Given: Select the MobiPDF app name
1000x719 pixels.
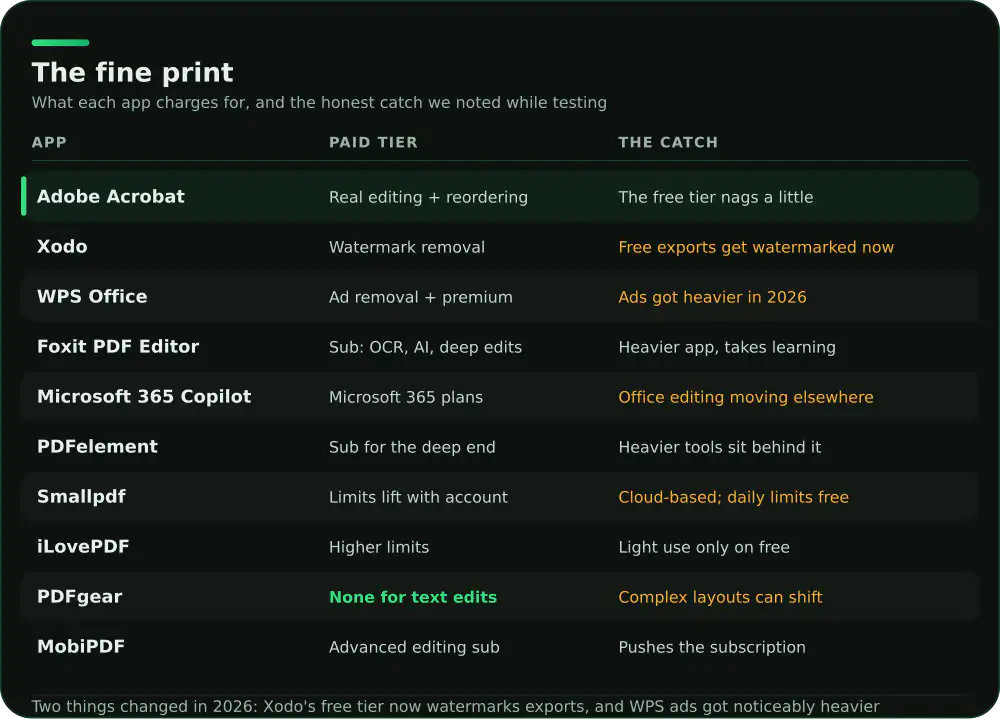Looking at the screenshot, I should (80, 646).
